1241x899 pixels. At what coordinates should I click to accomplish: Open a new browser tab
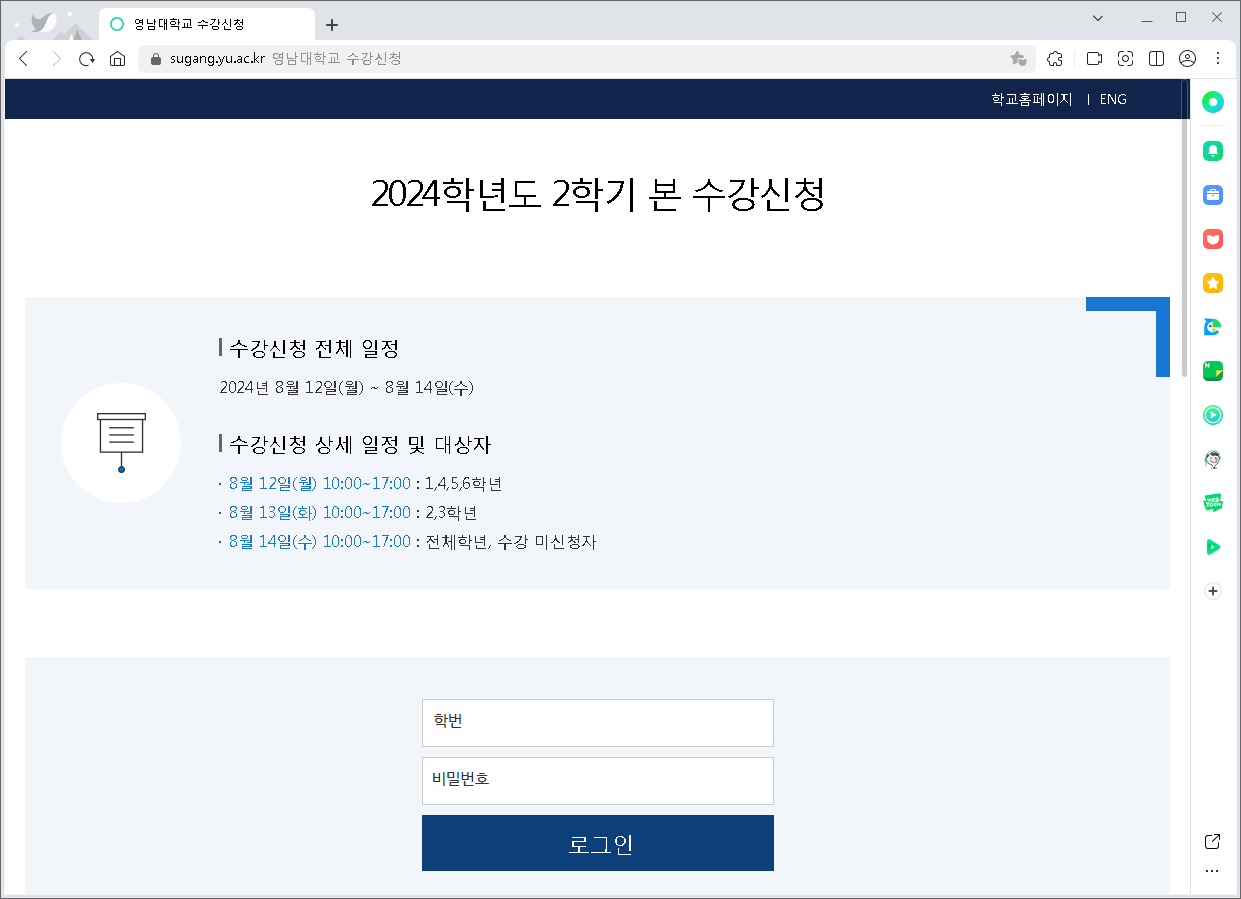pos(331,22)
